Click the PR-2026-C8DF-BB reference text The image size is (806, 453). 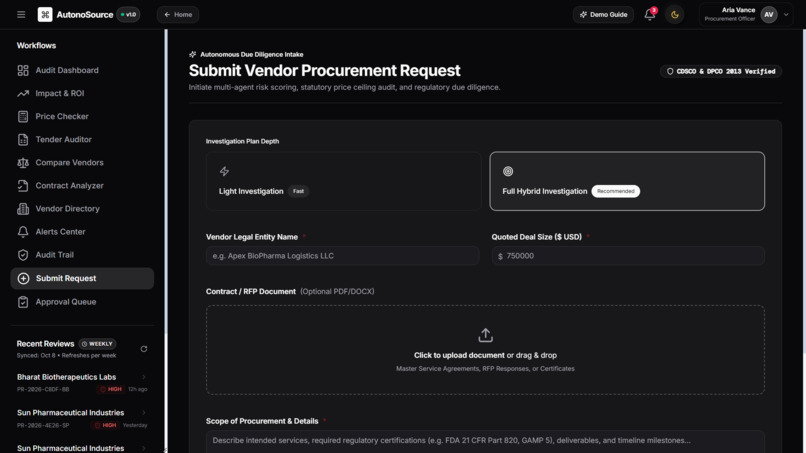tap(43, 389)
